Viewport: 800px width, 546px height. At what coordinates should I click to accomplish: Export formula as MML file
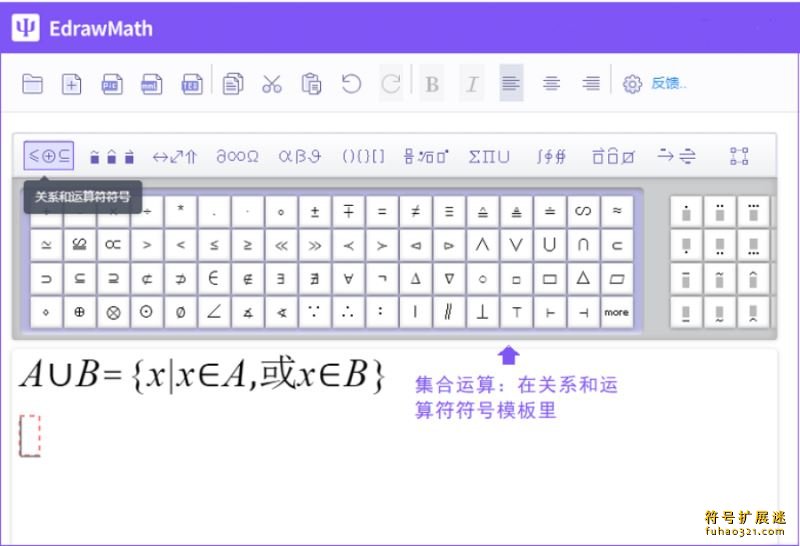click(x=152, y=84)
